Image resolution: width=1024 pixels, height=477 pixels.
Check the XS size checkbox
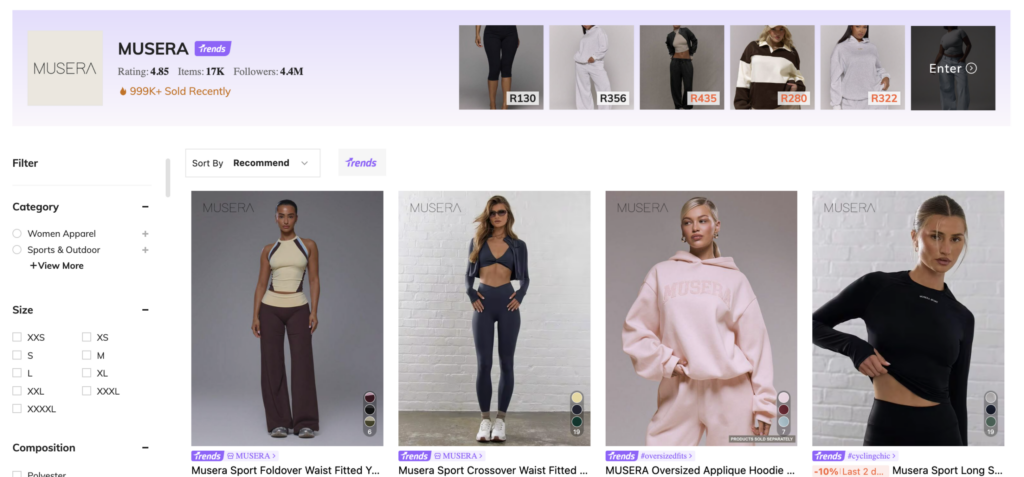pyautogui.click(x=86, y=337)
